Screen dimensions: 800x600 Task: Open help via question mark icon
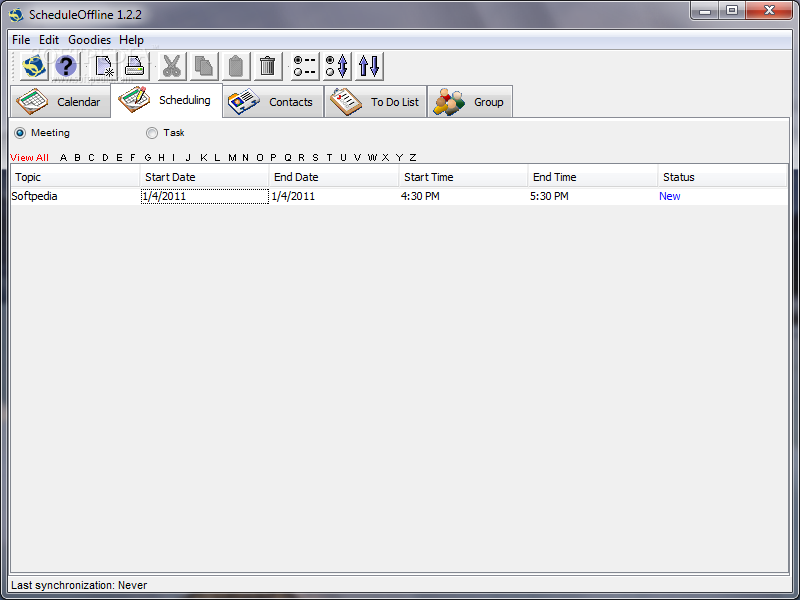[x=66, y=66]
